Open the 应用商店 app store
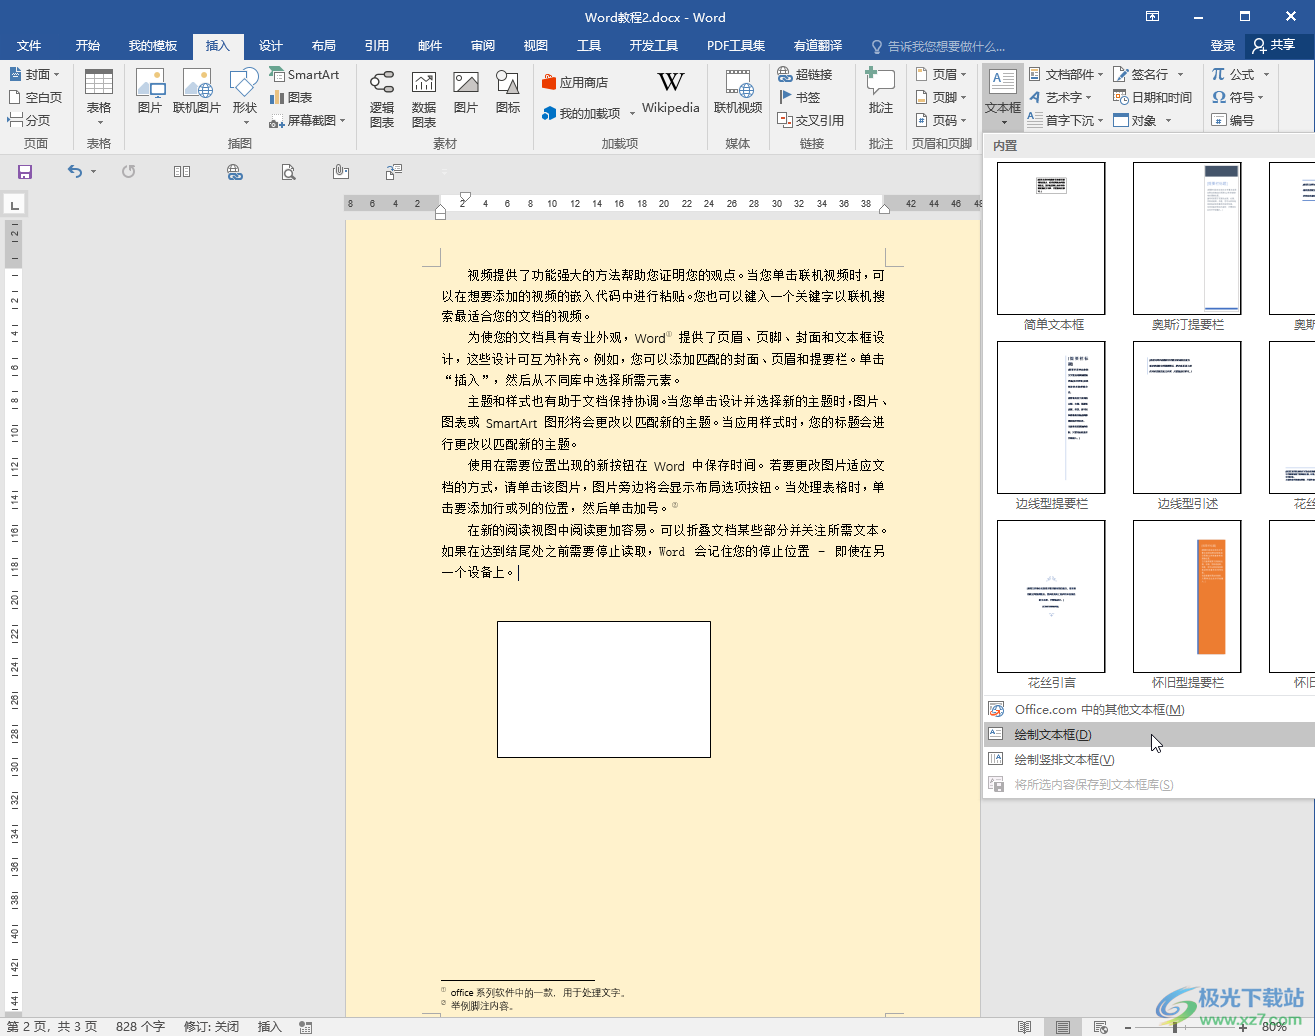This screenshot has width=1315, height=1036. (575, 82)
